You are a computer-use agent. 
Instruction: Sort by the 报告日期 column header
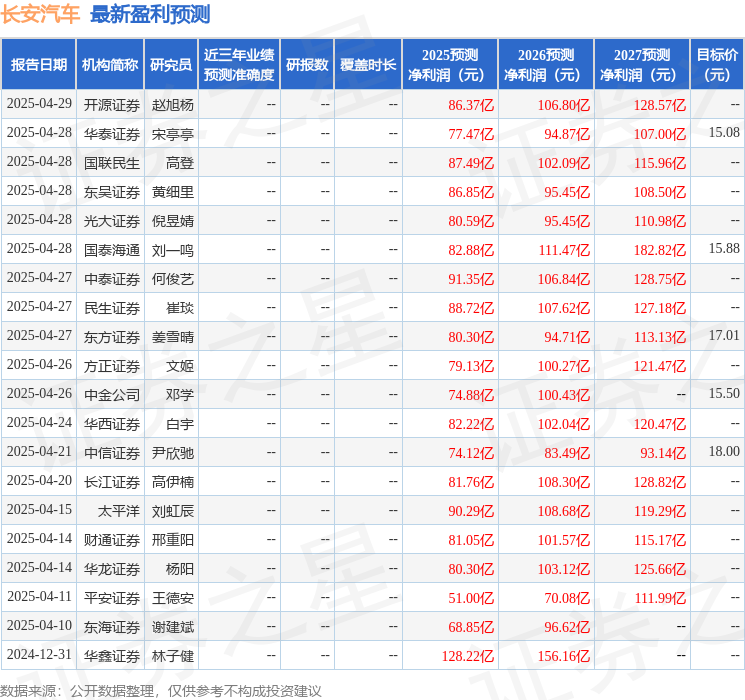click(x=38, y=65)
